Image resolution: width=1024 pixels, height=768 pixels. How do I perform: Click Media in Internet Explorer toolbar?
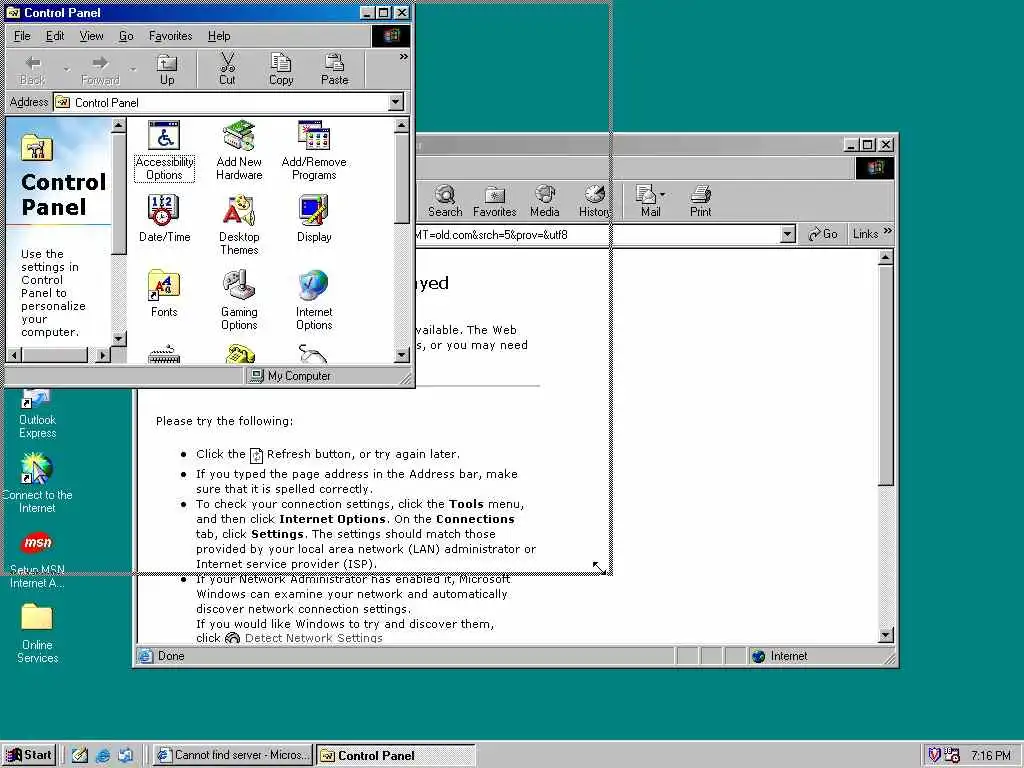click(x=545, y=201)
